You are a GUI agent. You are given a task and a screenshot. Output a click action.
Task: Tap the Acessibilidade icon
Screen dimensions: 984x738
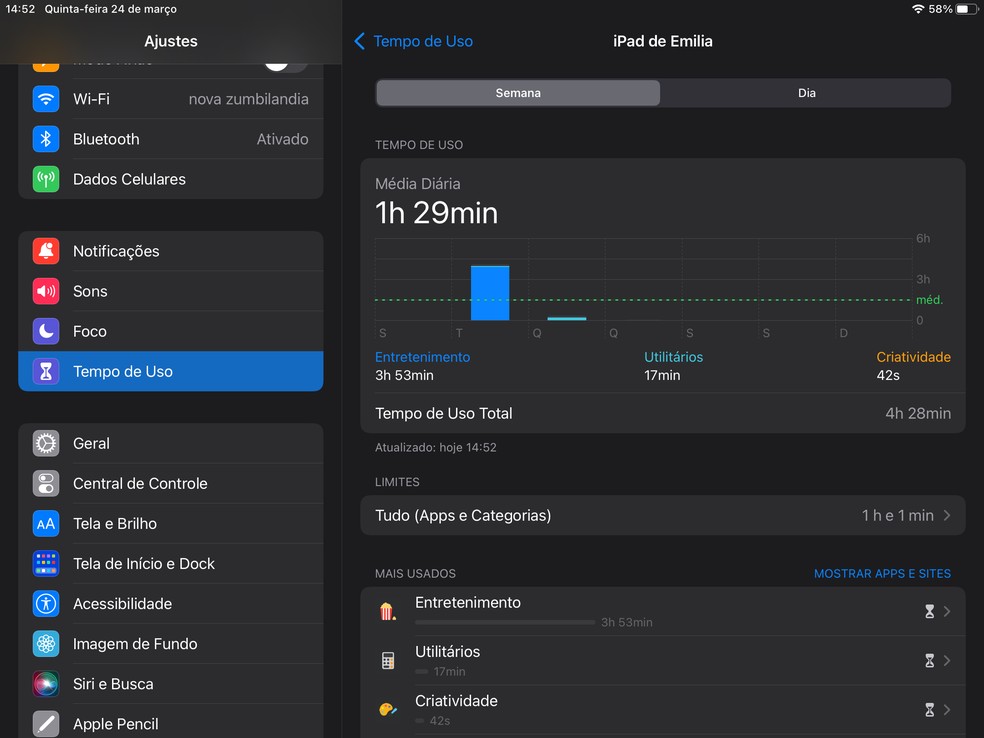(46, 604)
